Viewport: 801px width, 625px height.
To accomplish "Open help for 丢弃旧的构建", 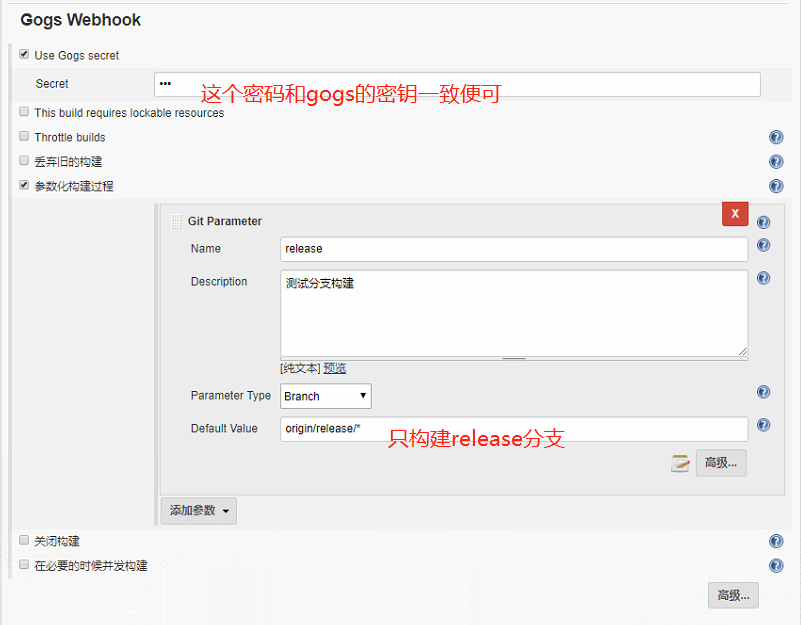I will click(776, 161).
